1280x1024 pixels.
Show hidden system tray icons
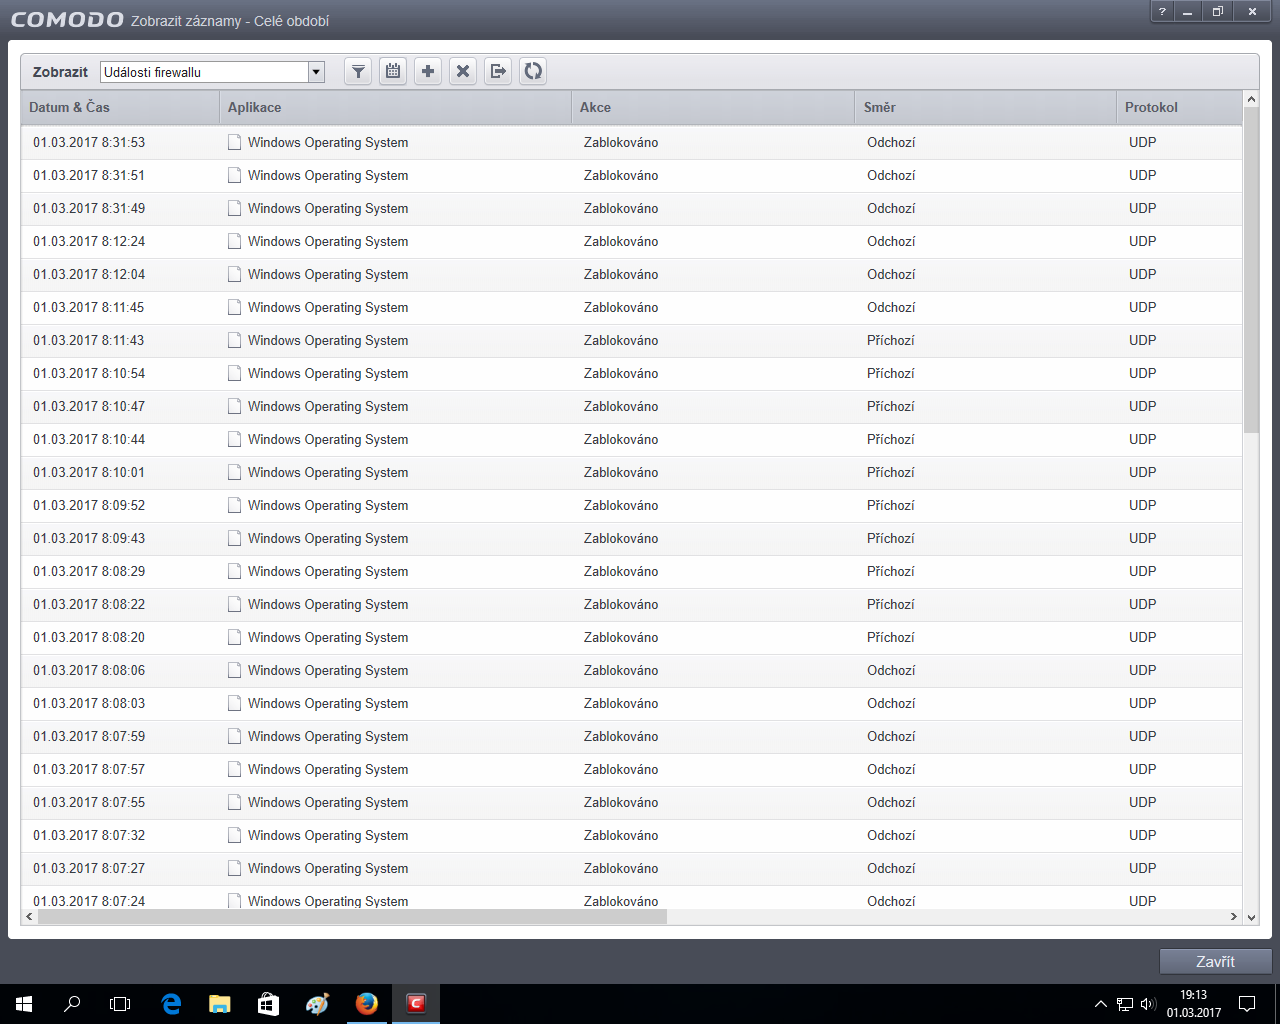[x=1100, y=1004]
